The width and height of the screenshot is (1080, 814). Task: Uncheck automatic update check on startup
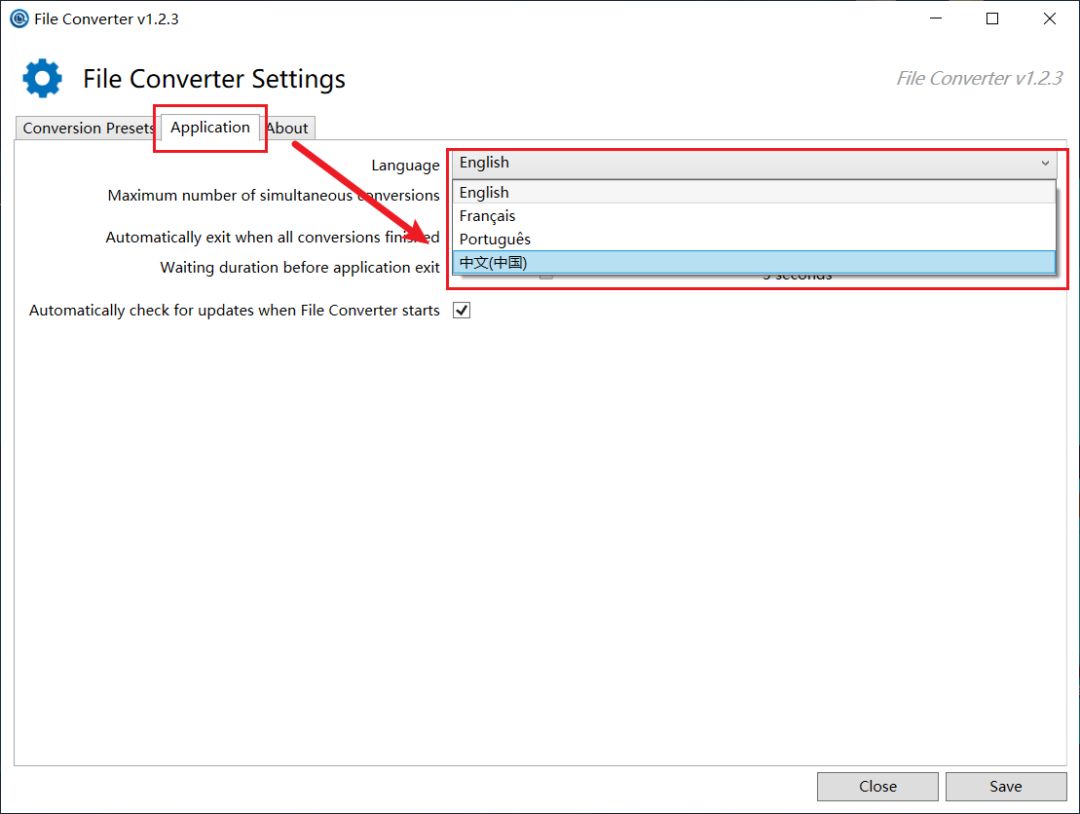pos(461,310)
